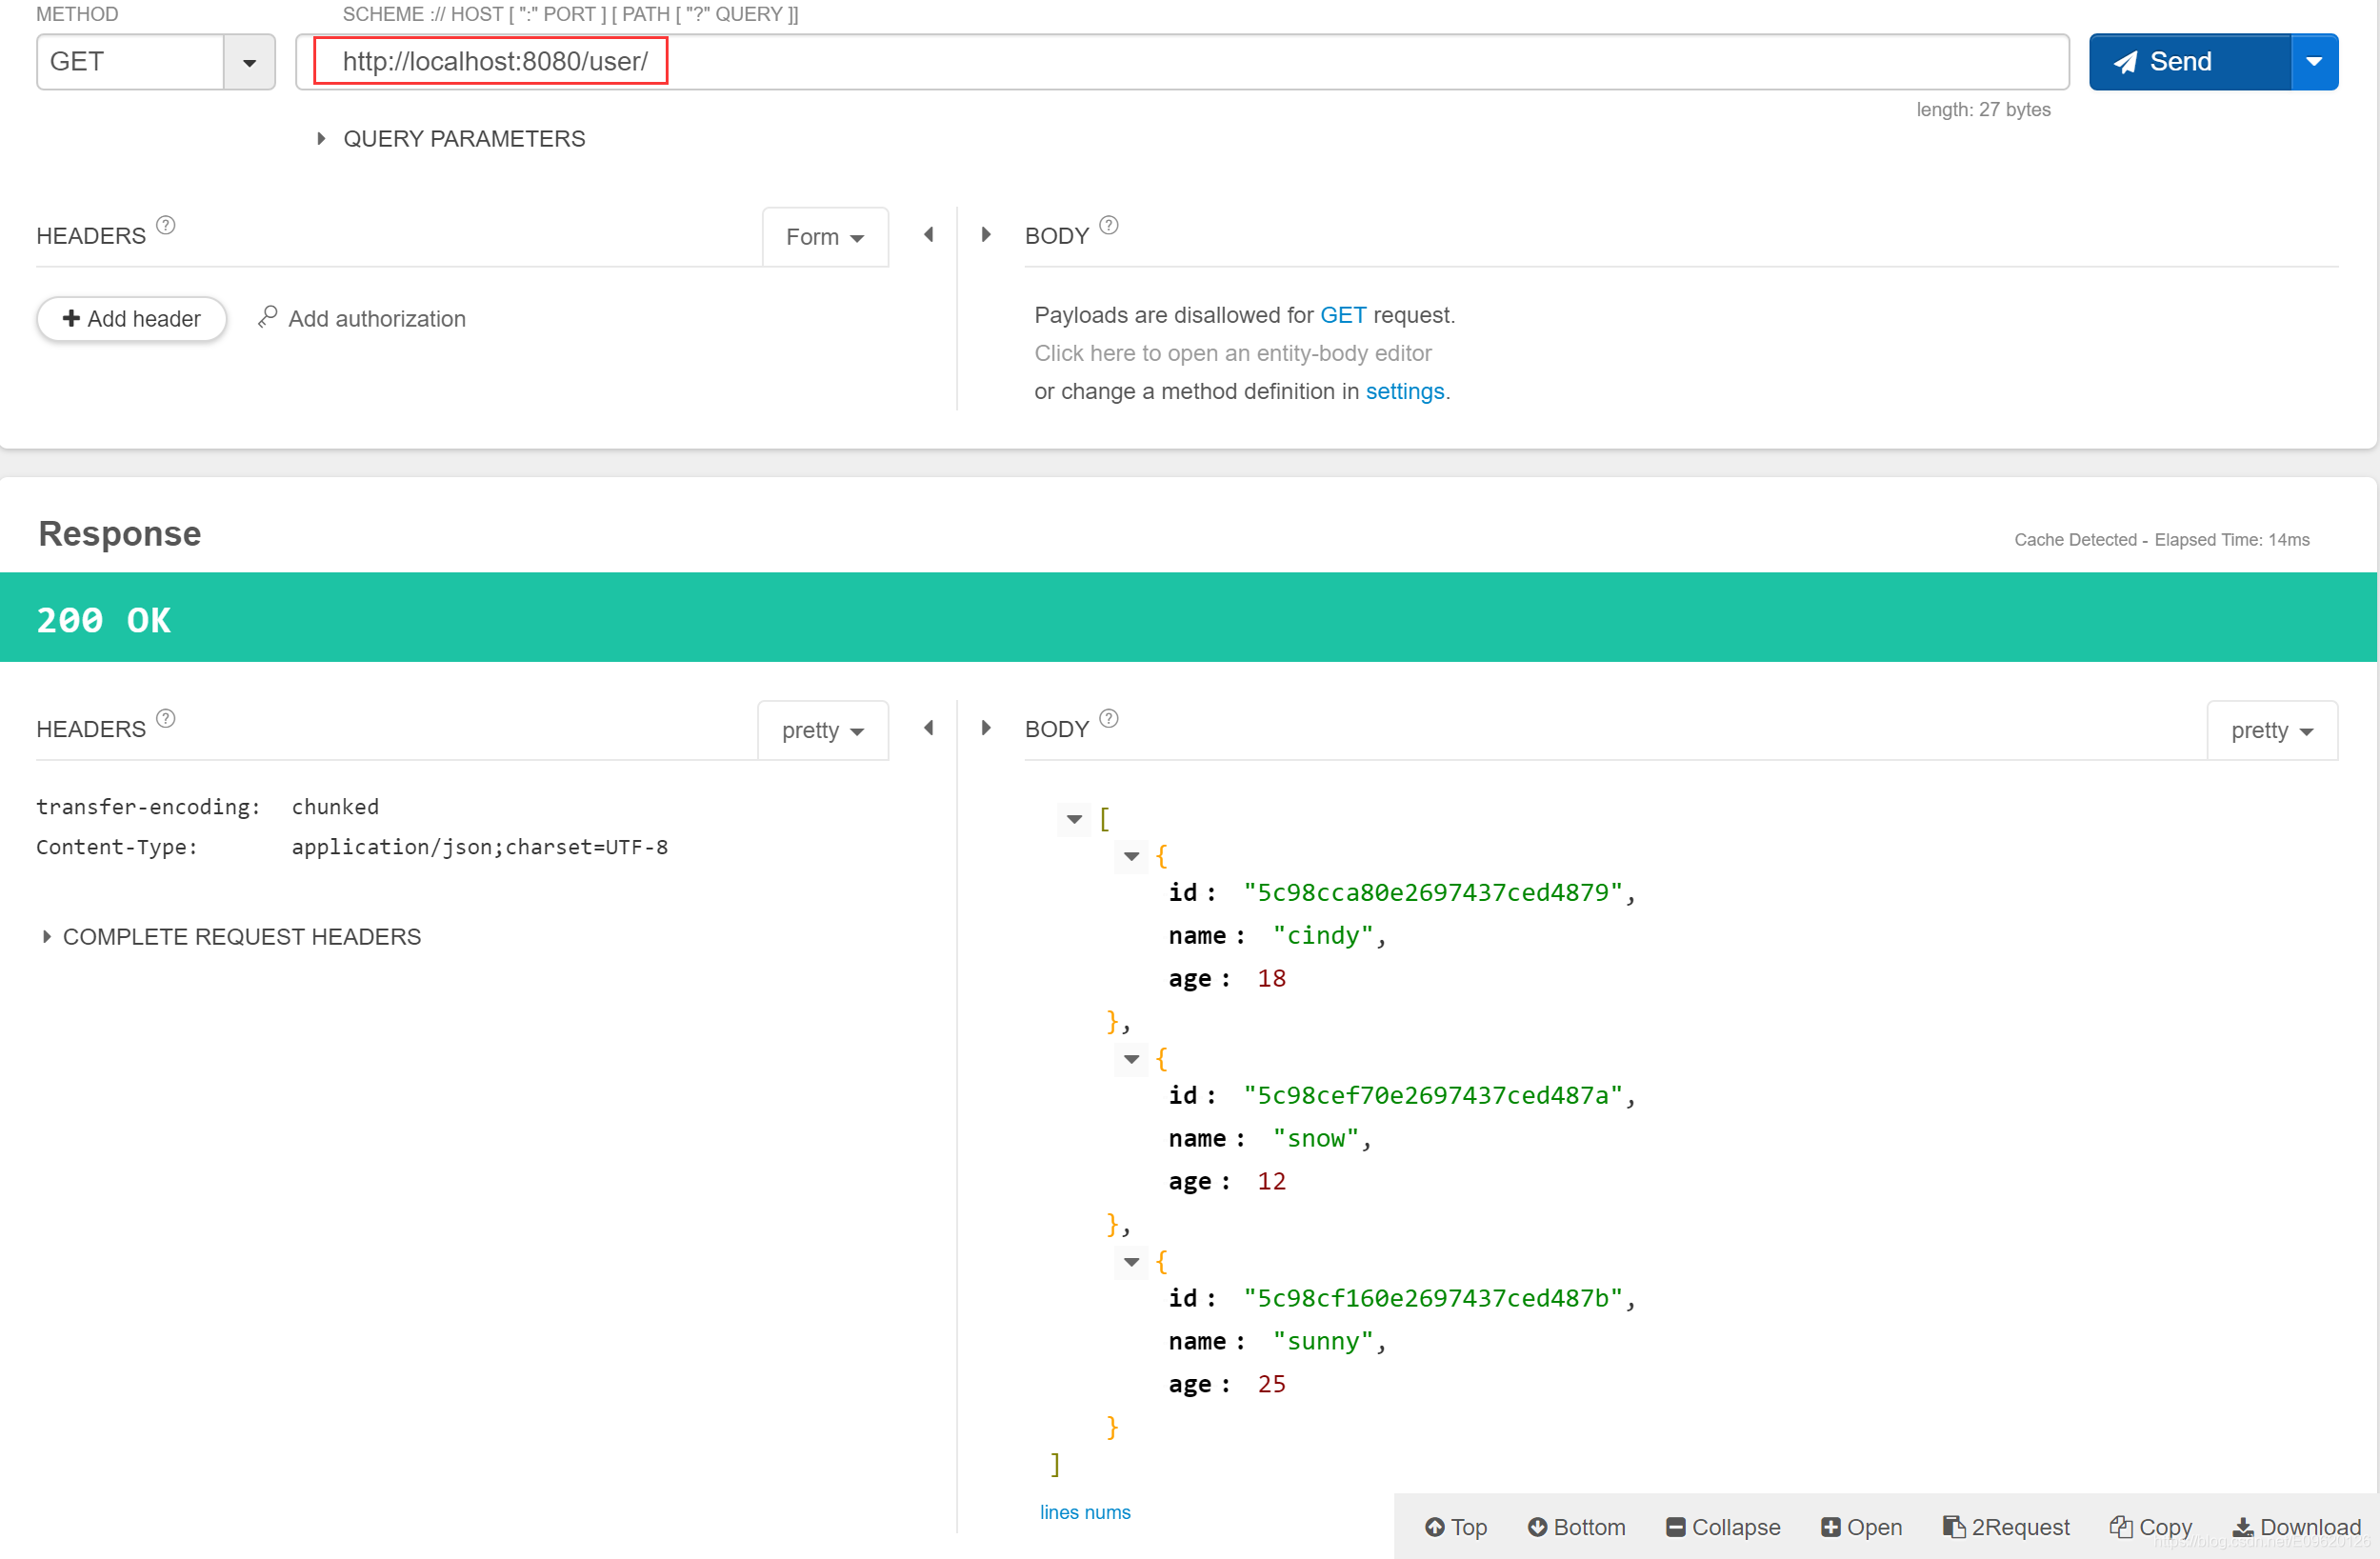The image size is (2380, 1559).
Task: Click the Download response icon
Action: (2243, 1527)
